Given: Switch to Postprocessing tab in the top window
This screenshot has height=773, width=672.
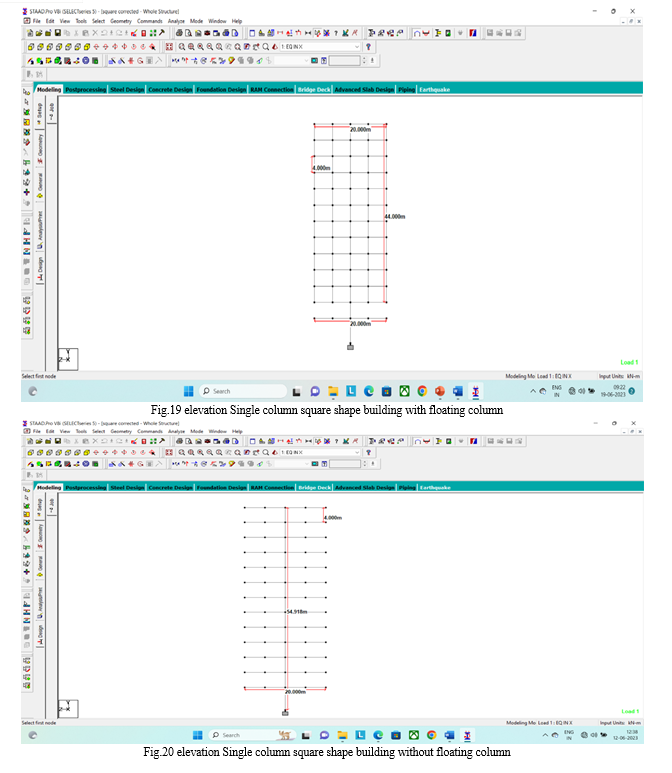Looking at the screenshot, I should (86, 89).
